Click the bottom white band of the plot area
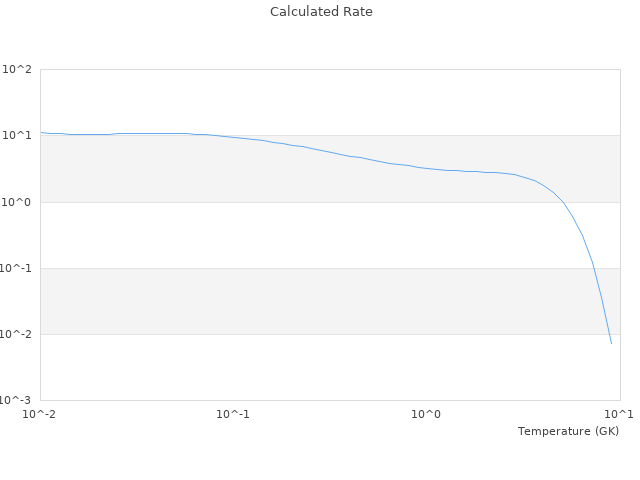The image size is (640, 480). [x=300, y=367]
